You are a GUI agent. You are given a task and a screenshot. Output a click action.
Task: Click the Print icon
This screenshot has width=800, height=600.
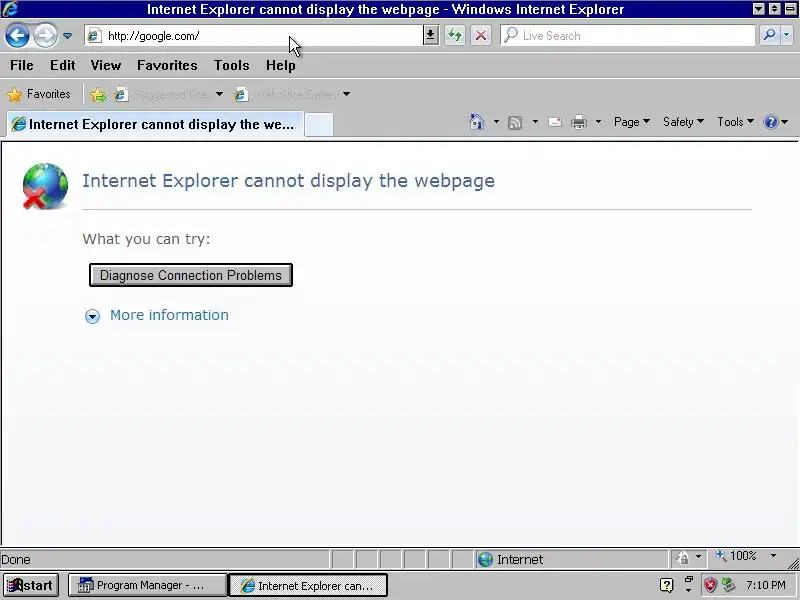point(579,122)
